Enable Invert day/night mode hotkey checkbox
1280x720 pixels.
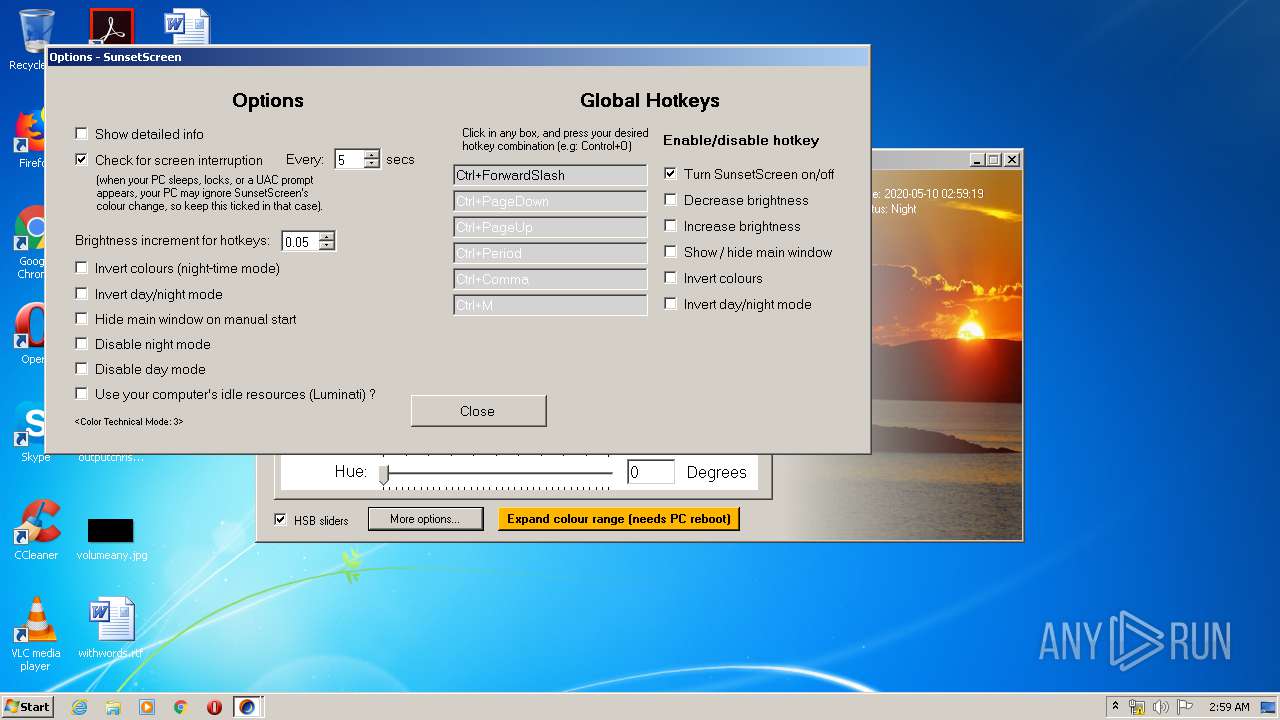671,304
